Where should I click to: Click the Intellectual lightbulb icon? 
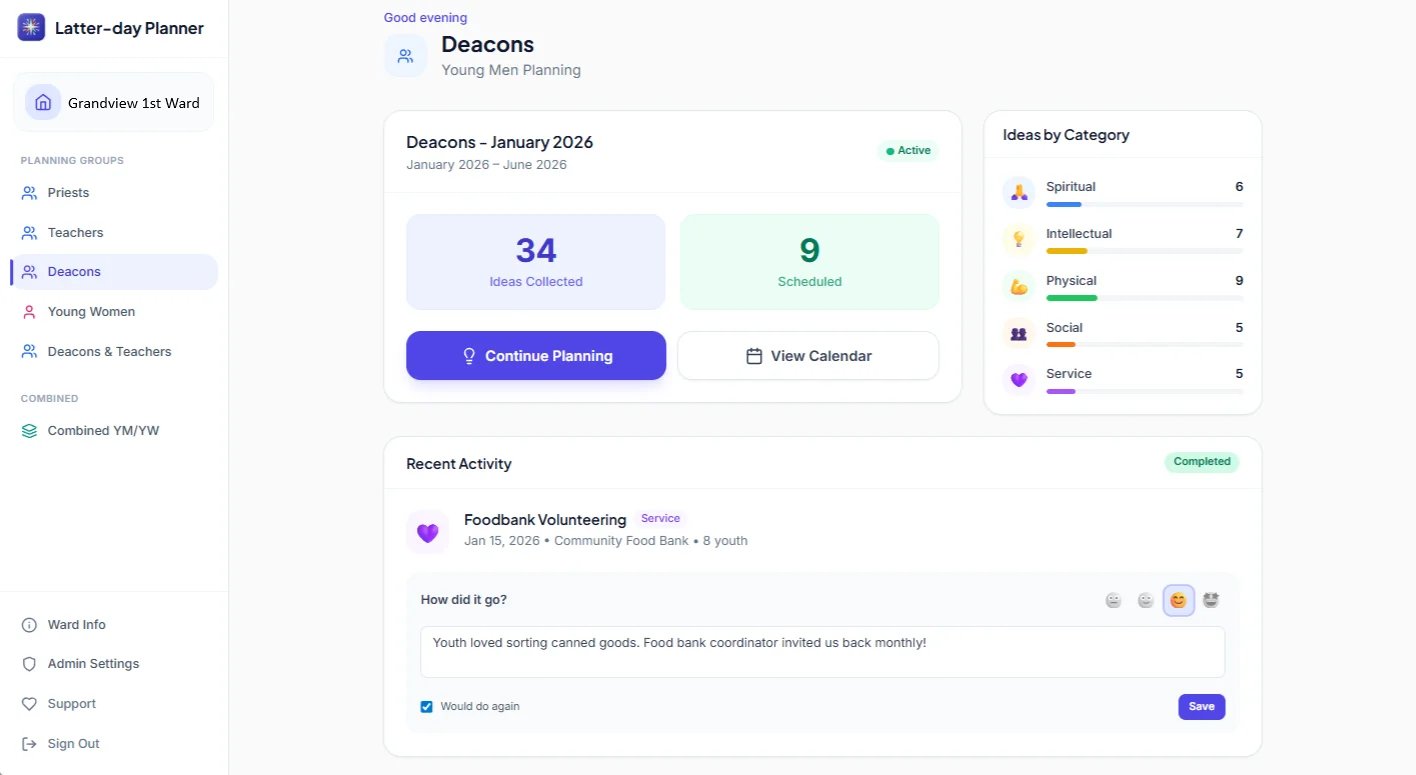1018,239
